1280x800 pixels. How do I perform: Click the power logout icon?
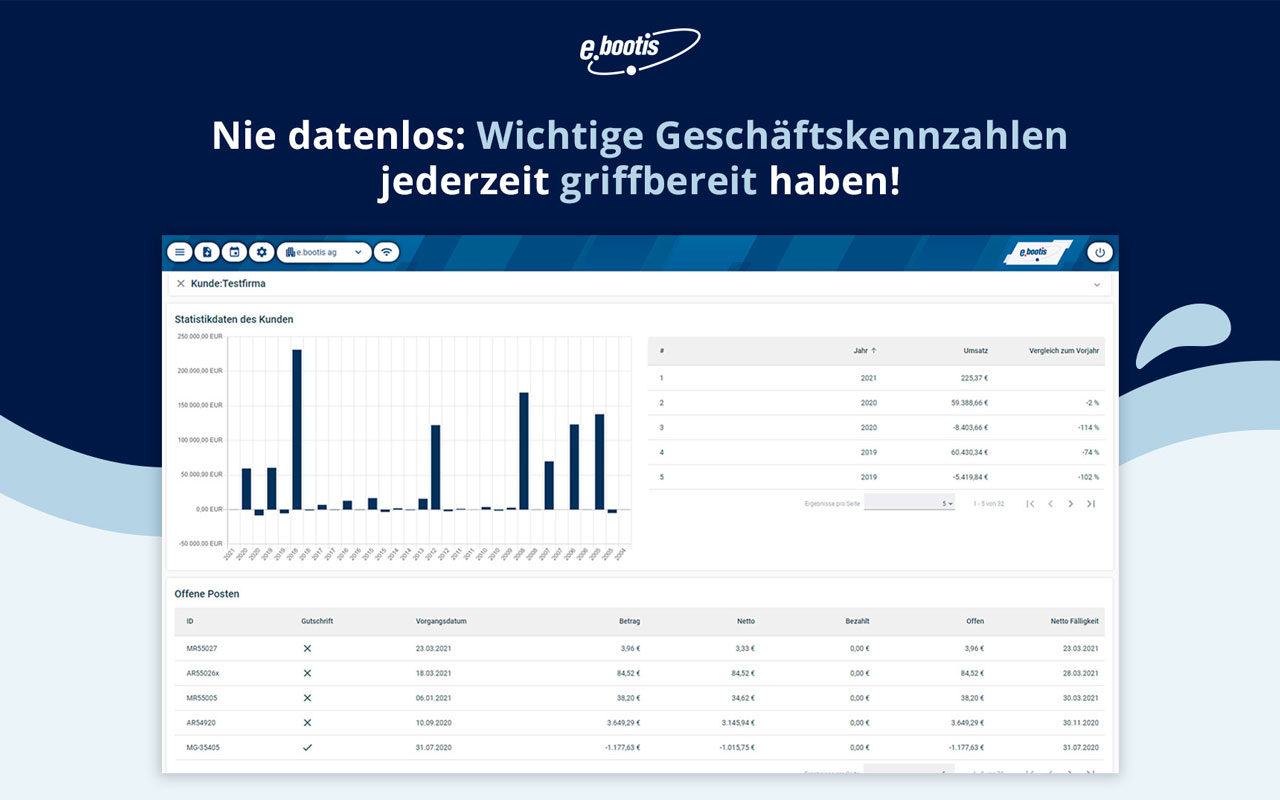click(1100, 252)
